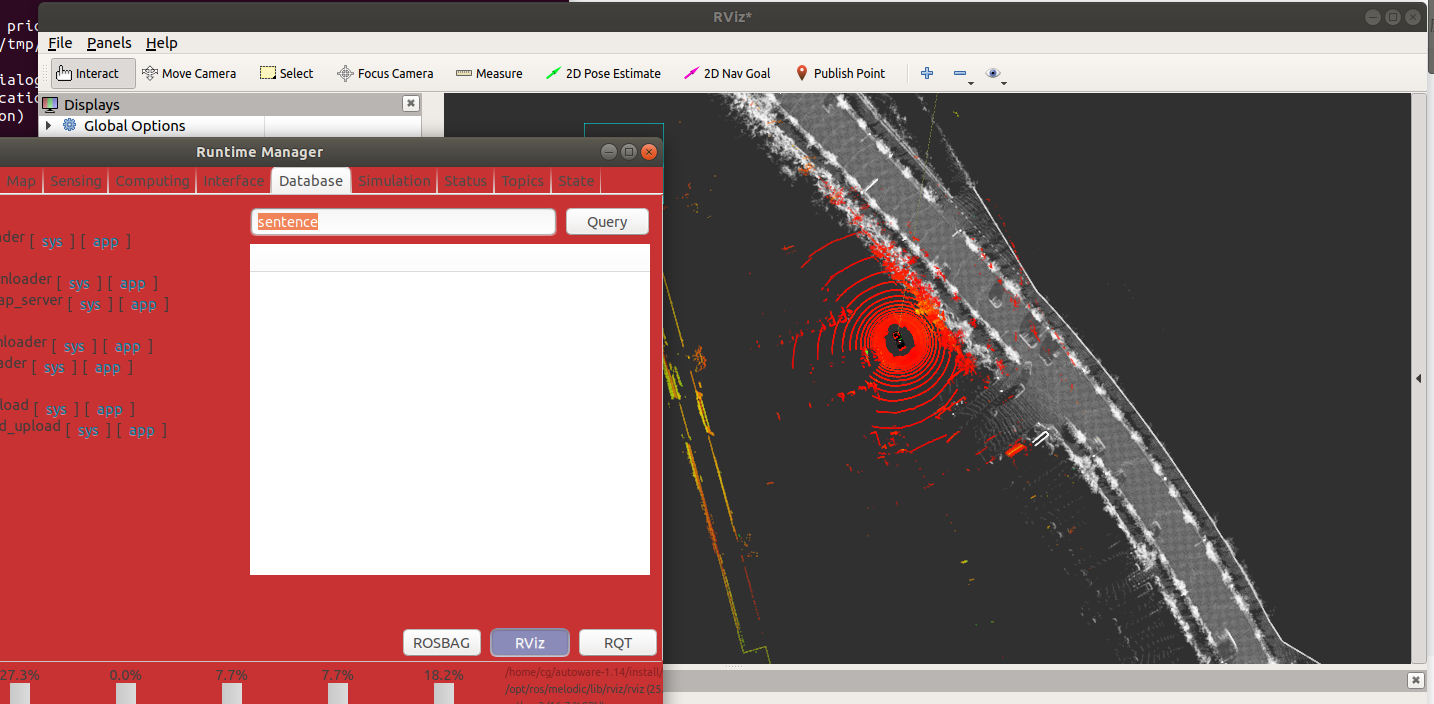Activate the Publish Point tool
This screenshot has height=704, width=1434.
point(840,73)
